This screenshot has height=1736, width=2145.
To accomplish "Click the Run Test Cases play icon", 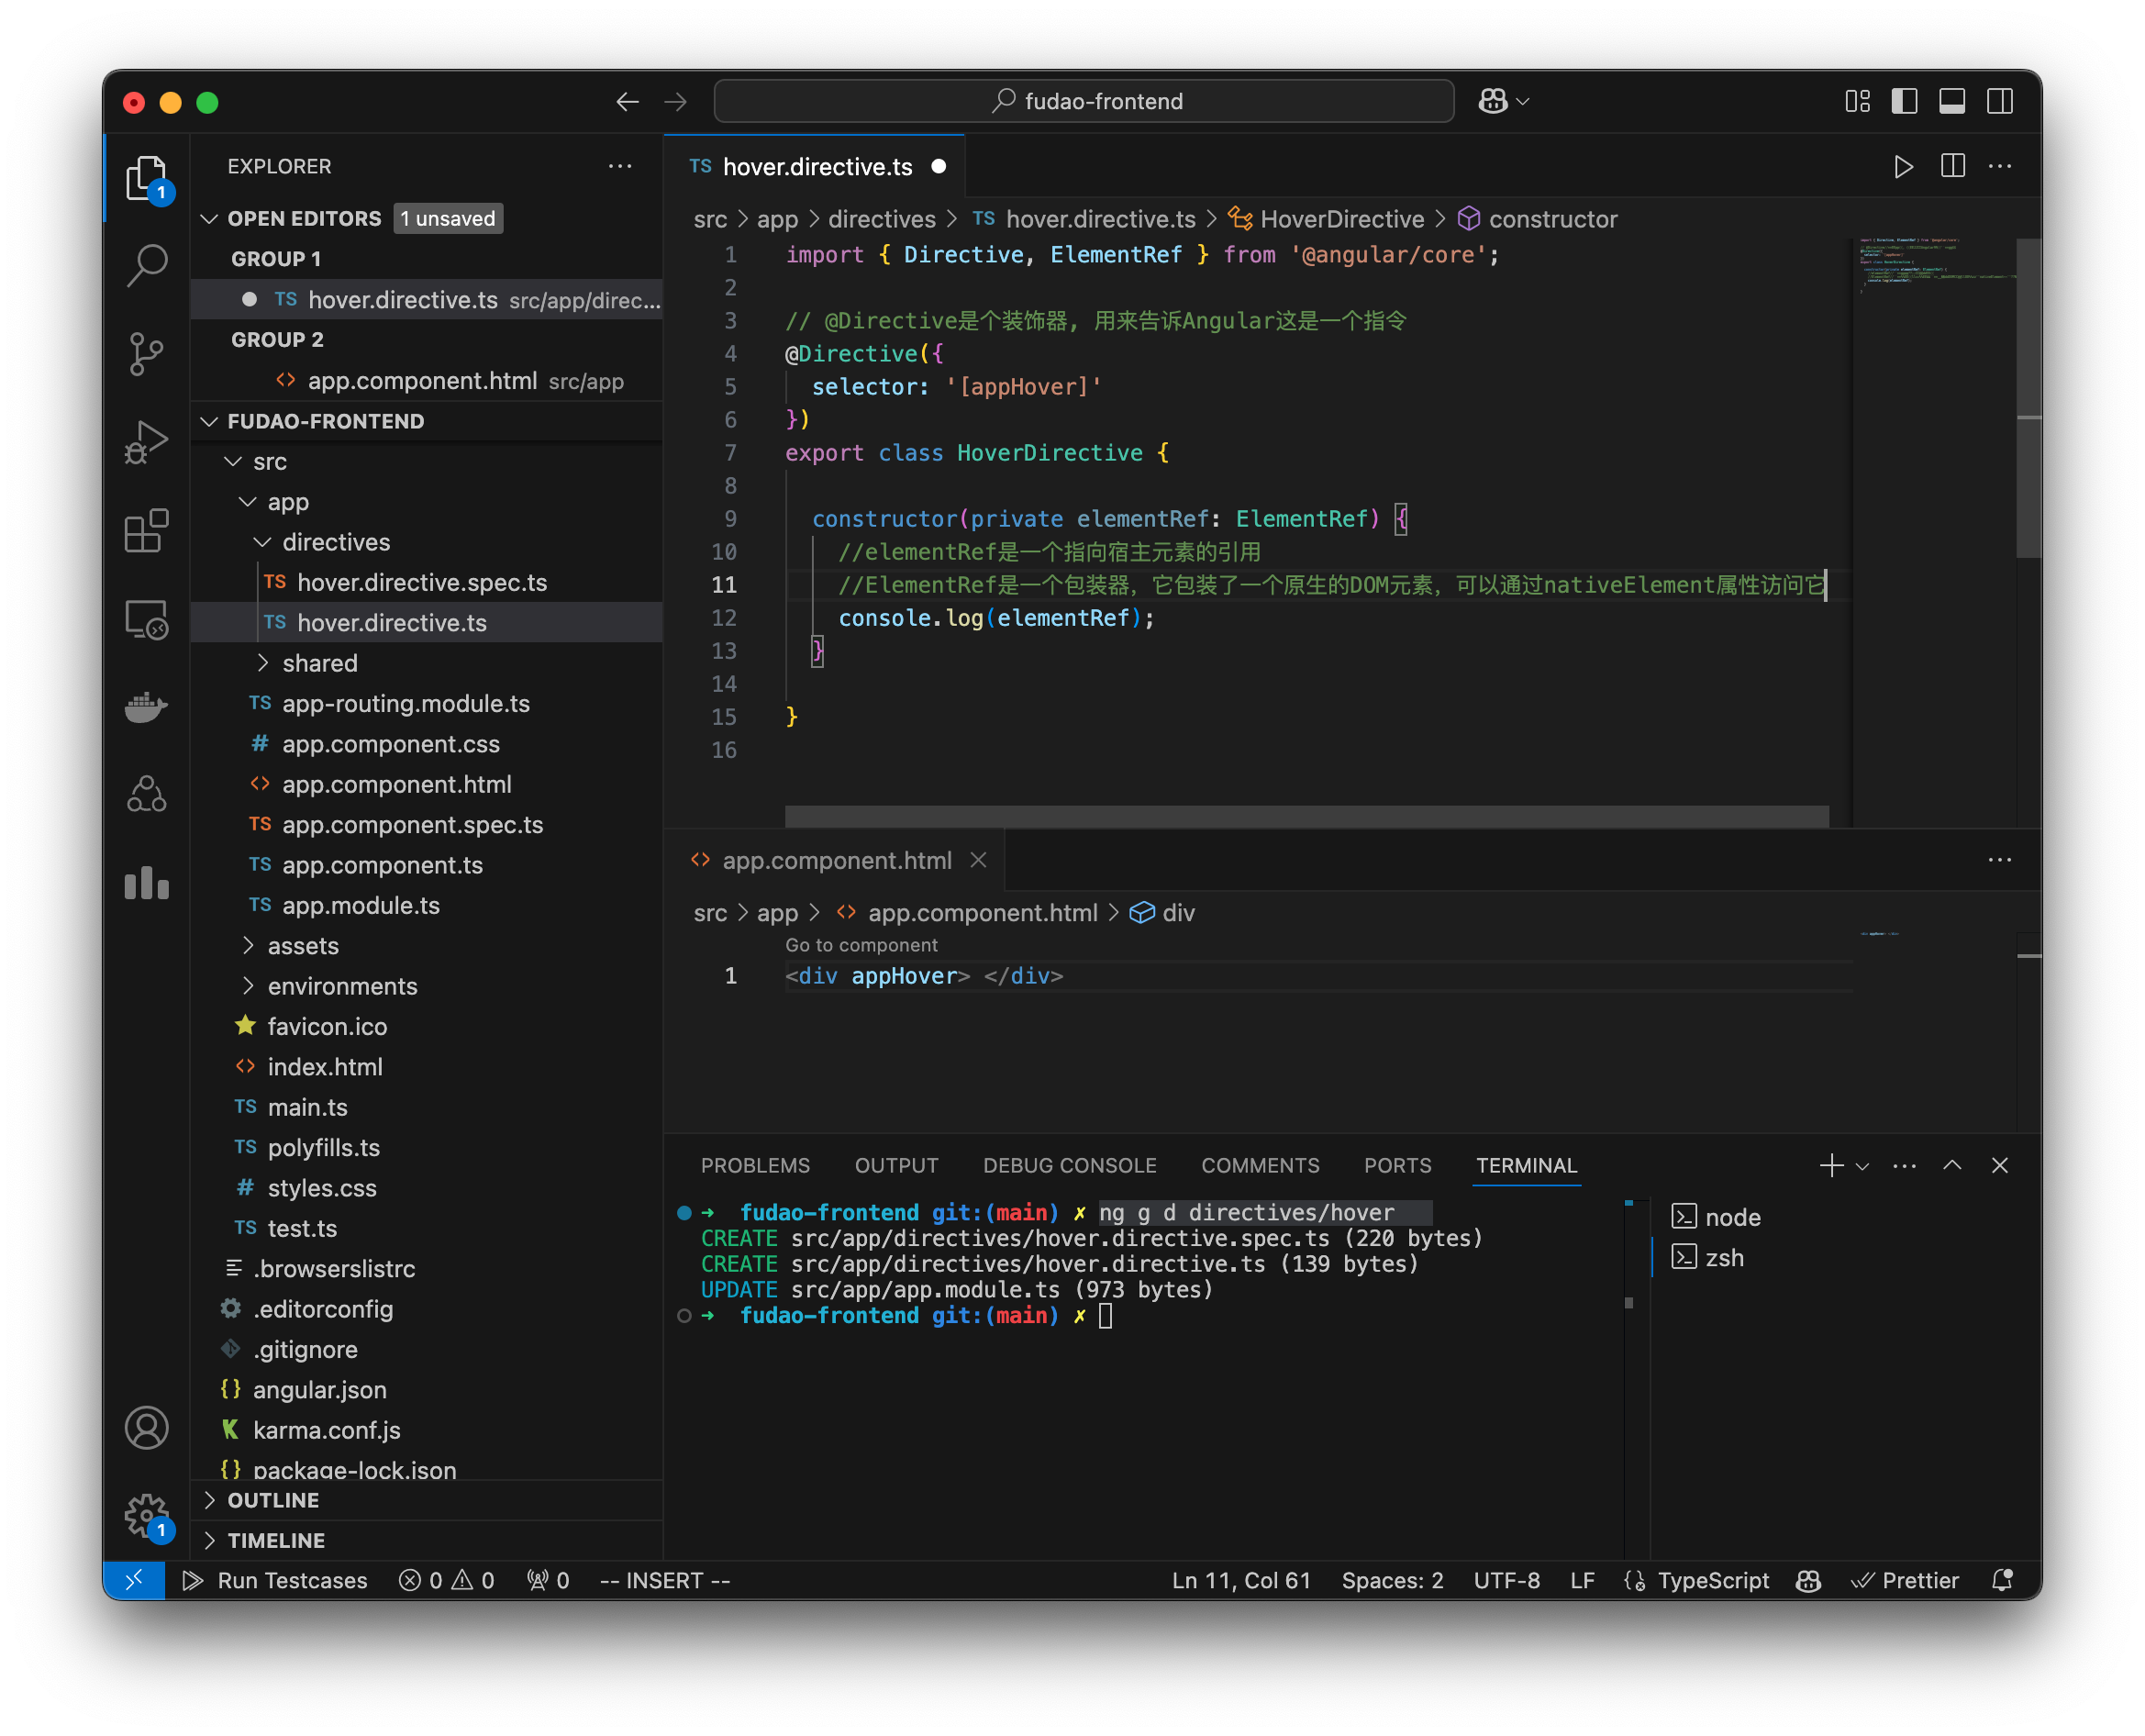I will (193, 1578).
